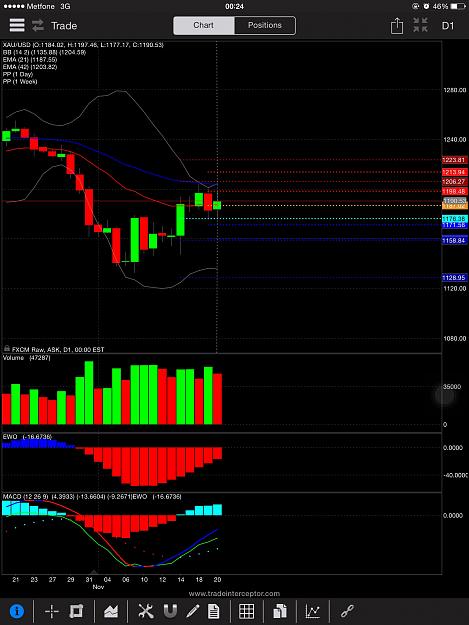Open the document notes icon
This screenshot has height=625, width=469.
(214, 611)
